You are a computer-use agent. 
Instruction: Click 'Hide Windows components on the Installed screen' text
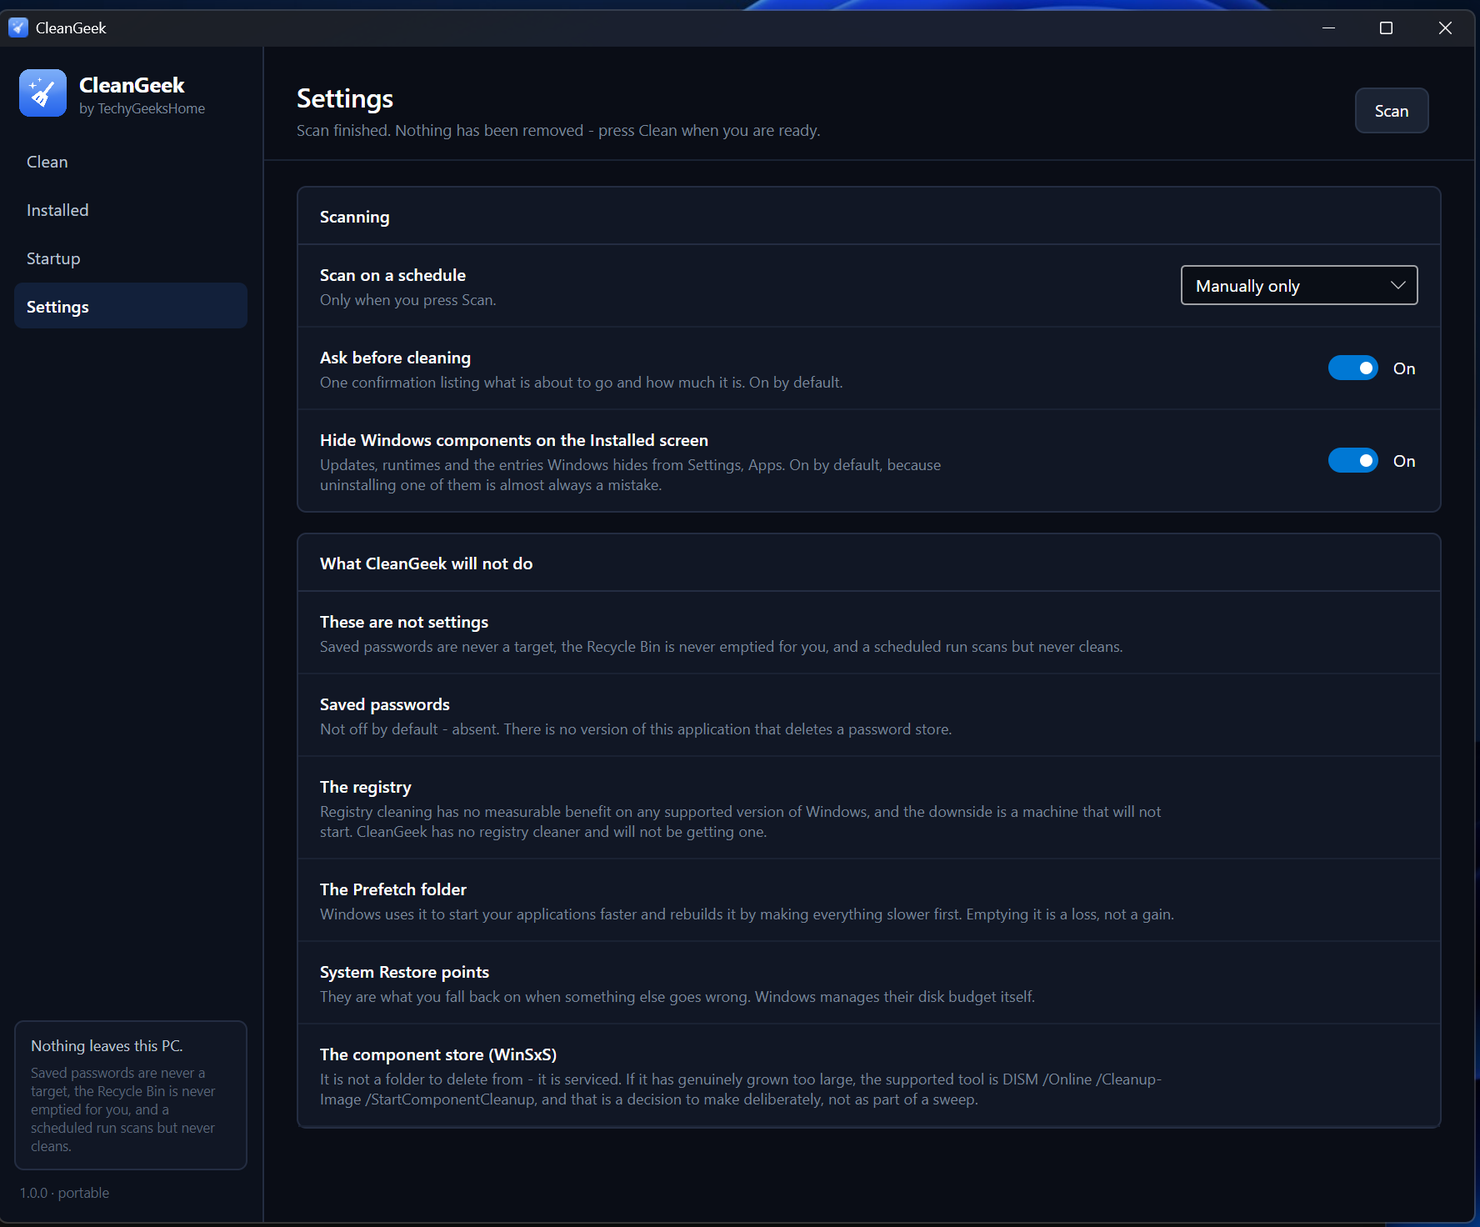click(x=514, y=440)
